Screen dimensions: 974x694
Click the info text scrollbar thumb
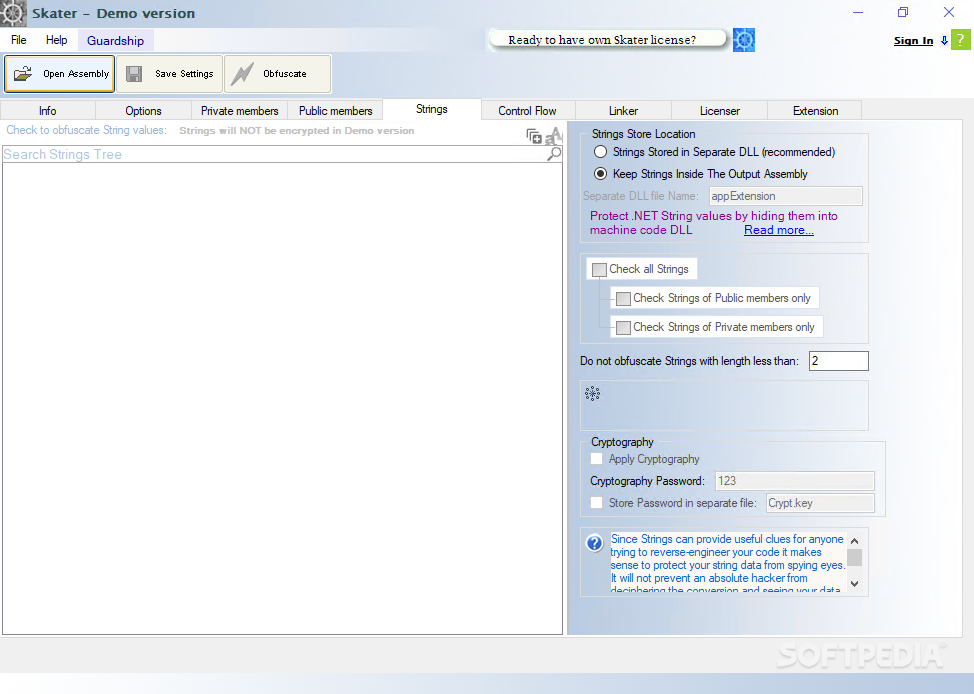click(x=854, y=557)
